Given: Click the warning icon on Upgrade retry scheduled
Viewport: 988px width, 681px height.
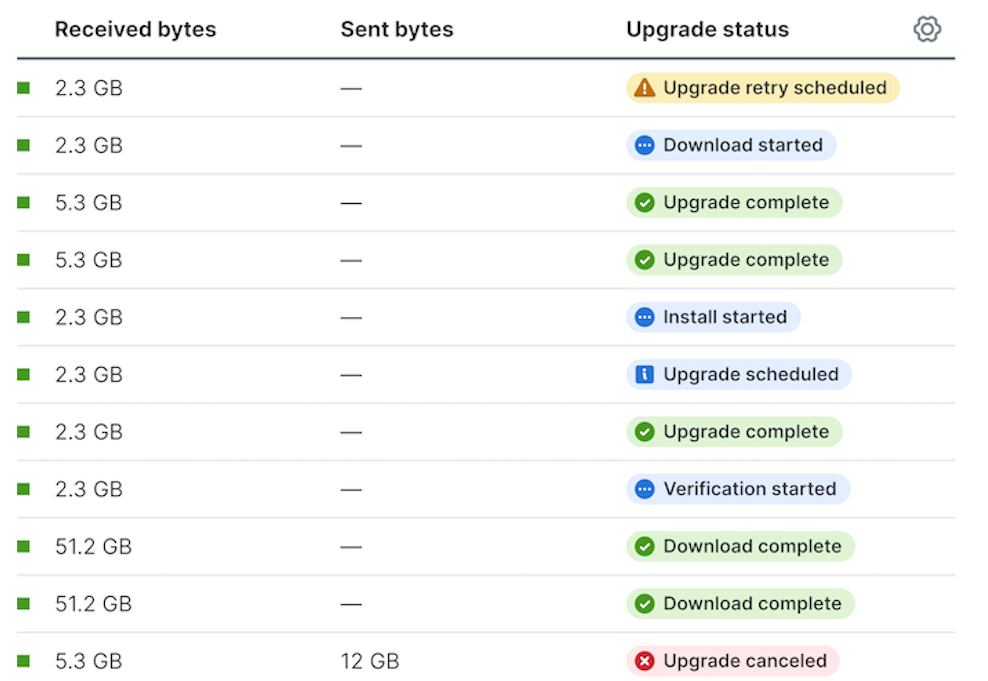Looking at the screenshot, I should point(645,88).
